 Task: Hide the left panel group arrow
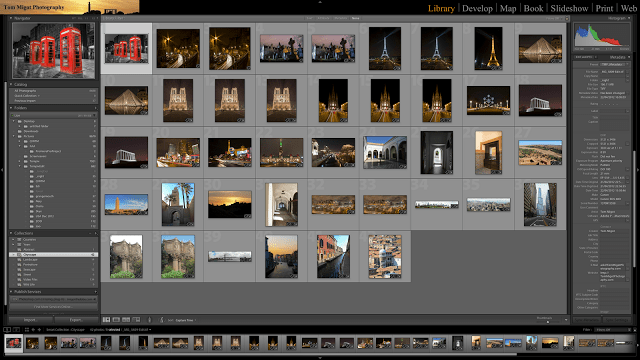click(2, 169)
